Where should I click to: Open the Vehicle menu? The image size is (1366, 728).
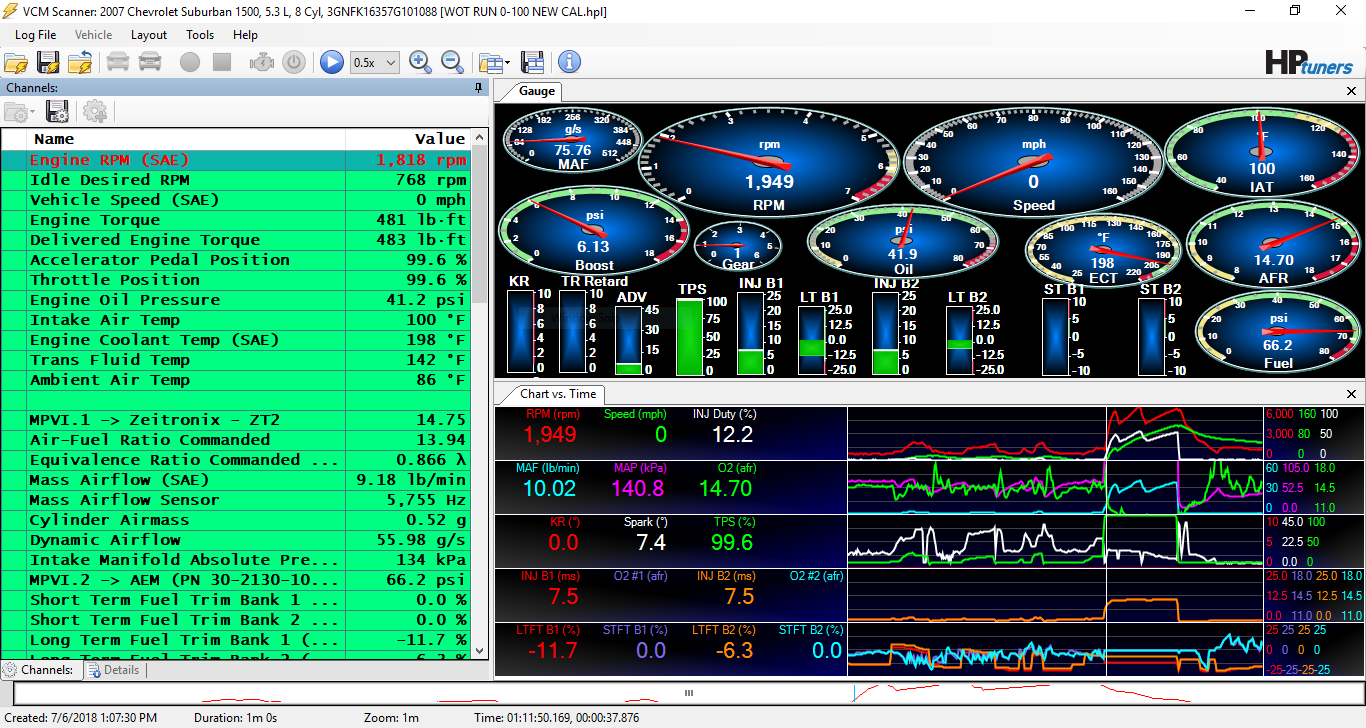(94, 34)
